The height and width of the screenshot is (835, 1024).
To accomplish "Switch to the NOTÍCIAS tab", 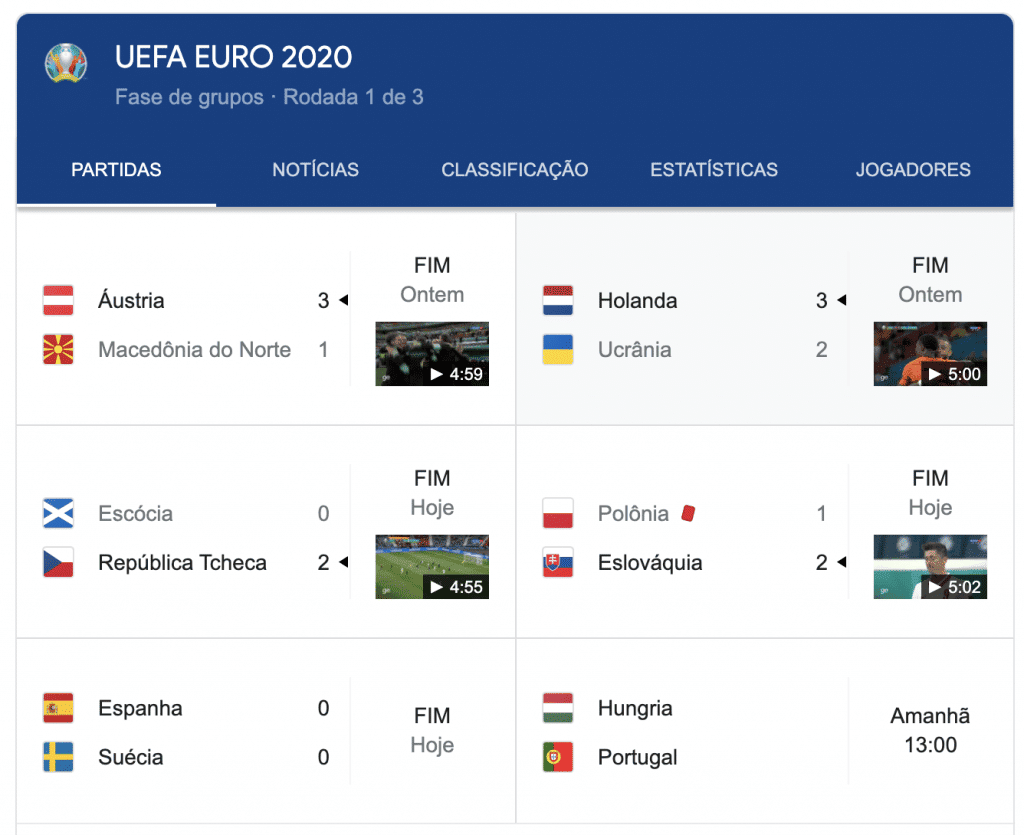I will 315,170.
